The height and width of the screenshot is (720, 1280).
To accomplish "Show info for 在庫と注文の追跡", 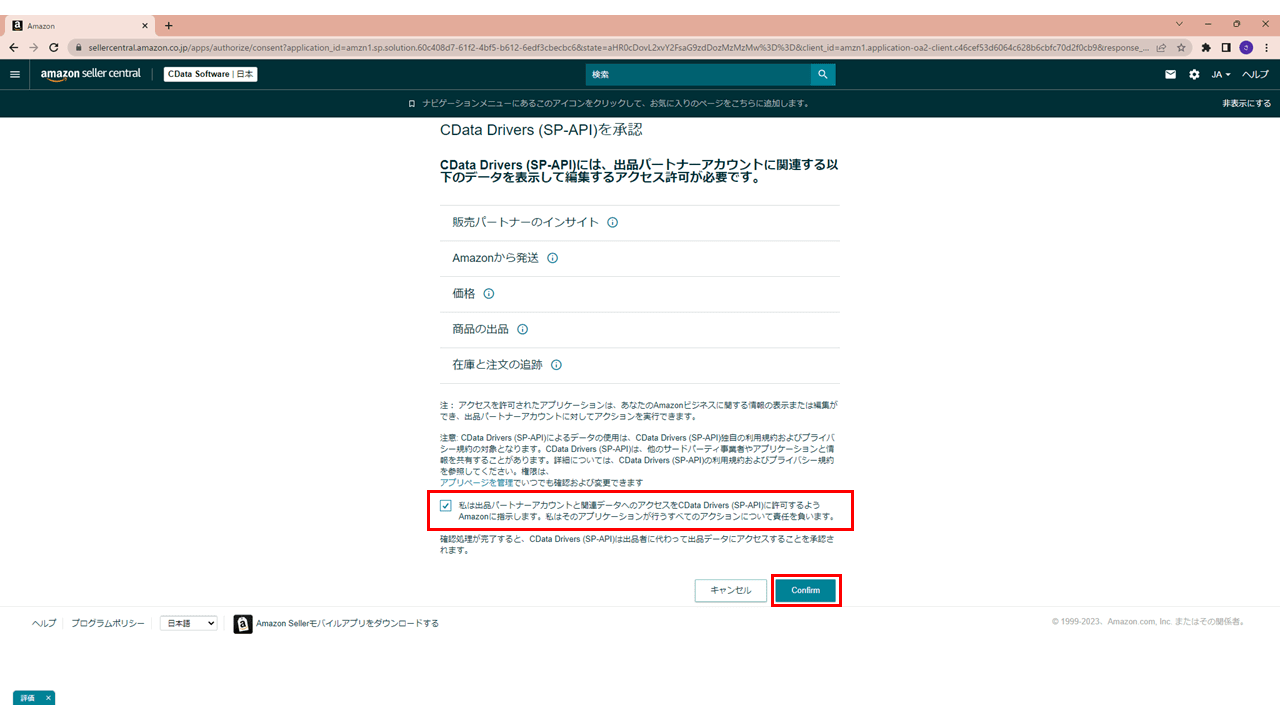I will point(556,365).
